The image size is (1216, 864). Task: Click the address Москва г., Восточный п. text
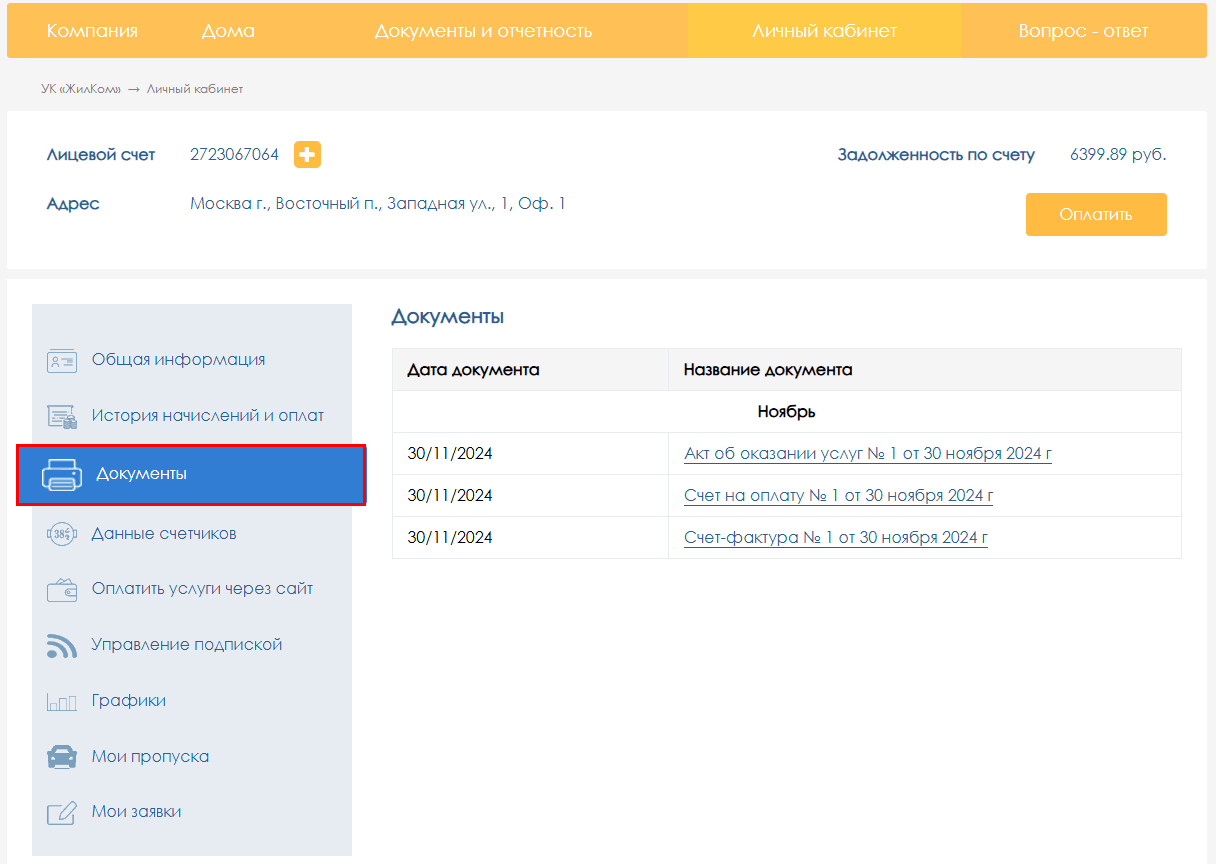pyautogui.click(x=378, y=204)
